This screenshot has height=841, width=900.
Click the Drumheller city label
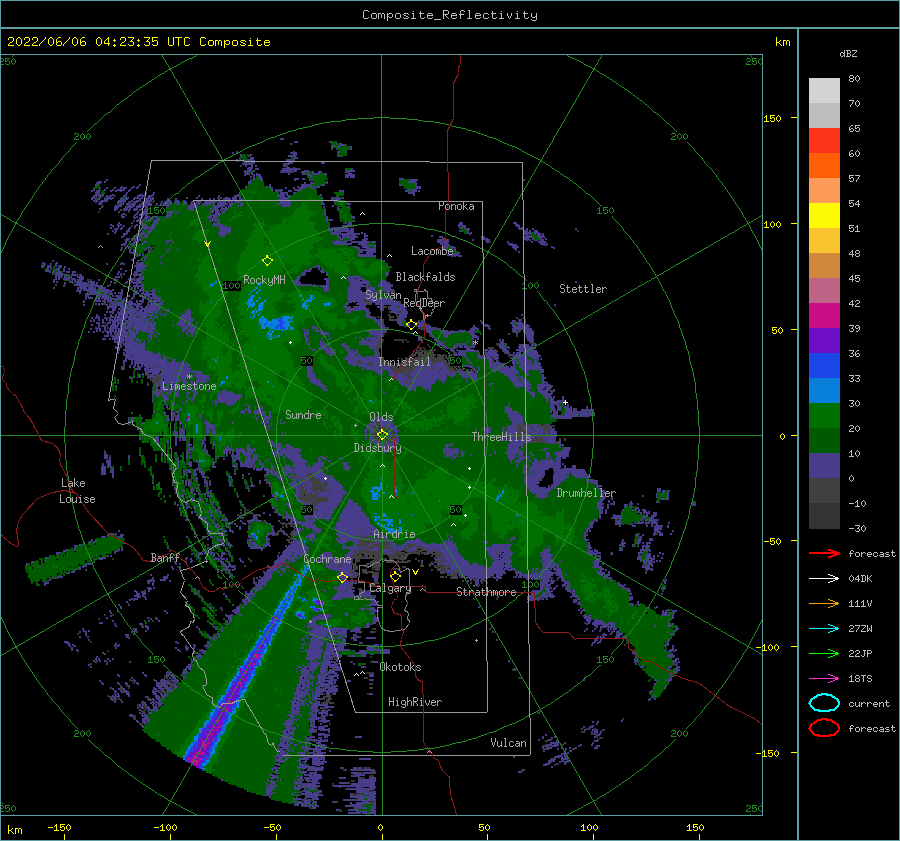pos(585,493)
